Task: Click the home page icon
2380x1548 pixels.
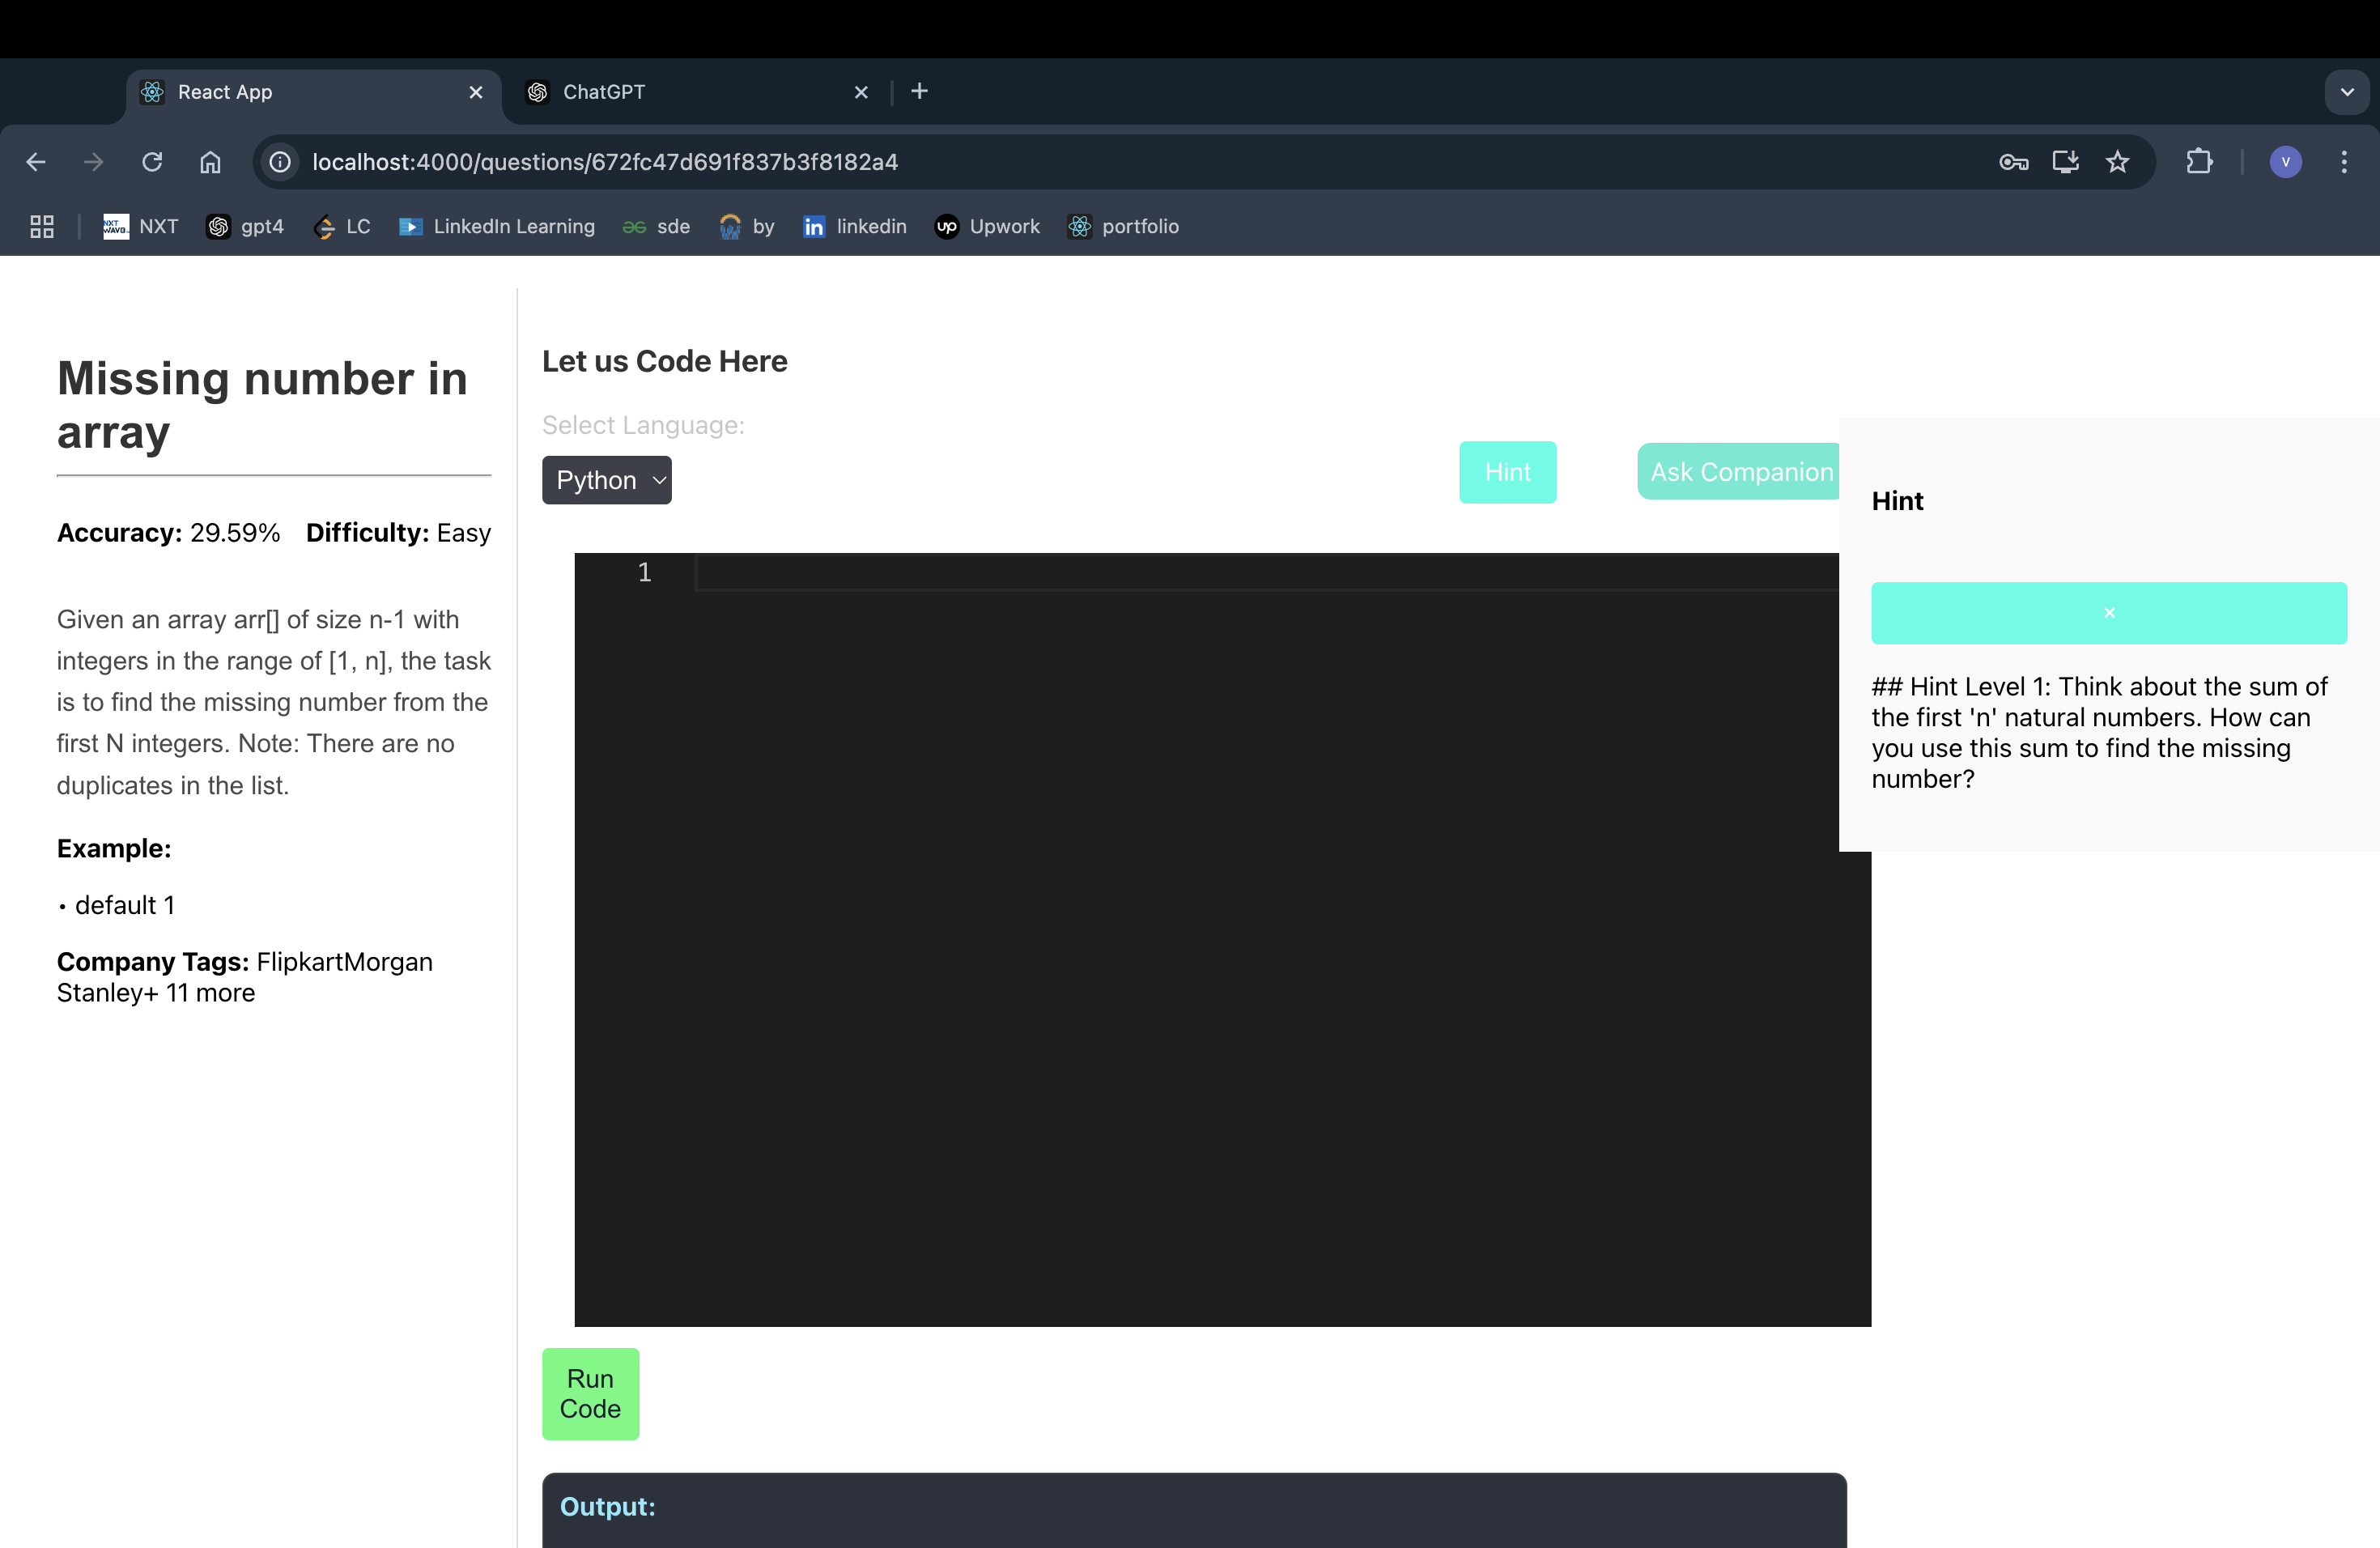Action: point(210,162)
